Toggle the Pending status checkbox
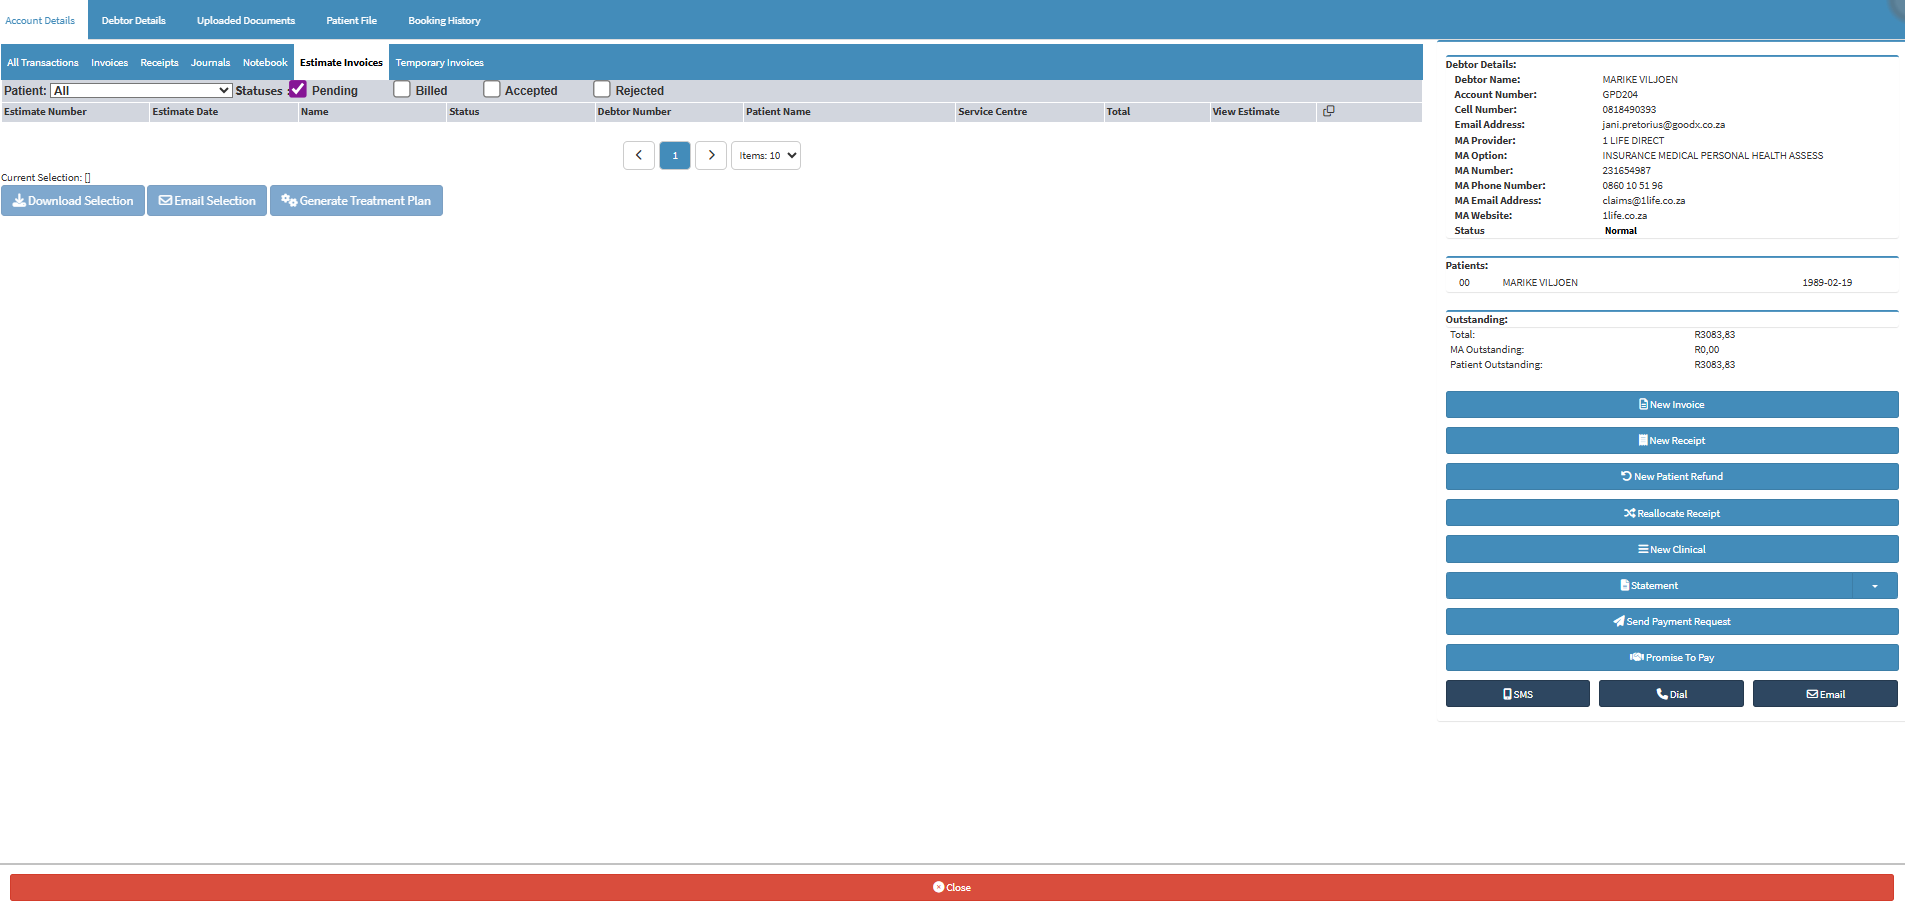The image size is (1905, 906). pyautogui.click(x=298, y=89)
